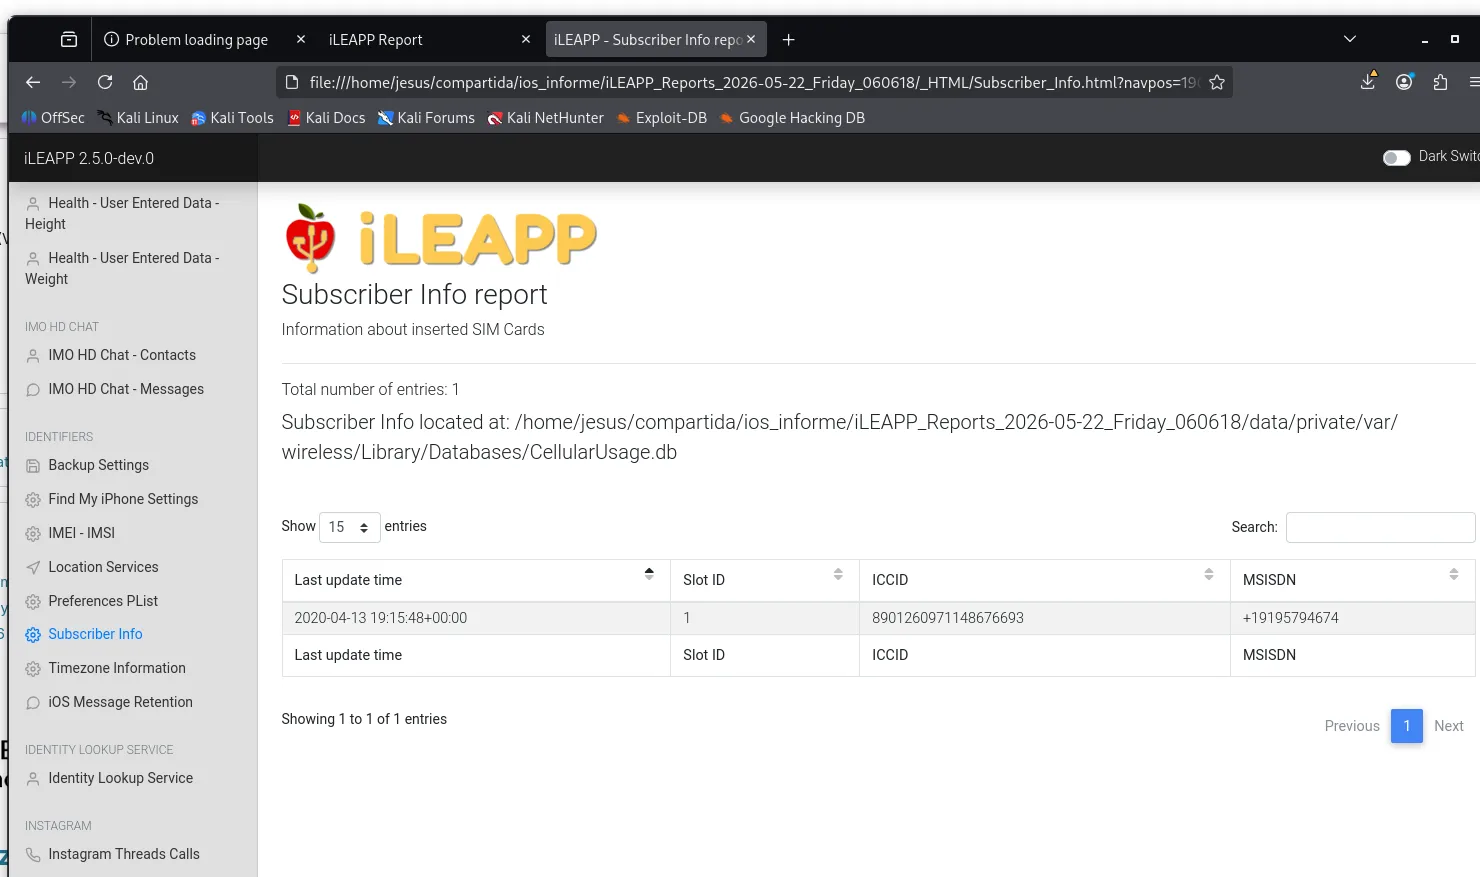Open the Firefox account icon

click(x=1404, y=82)
